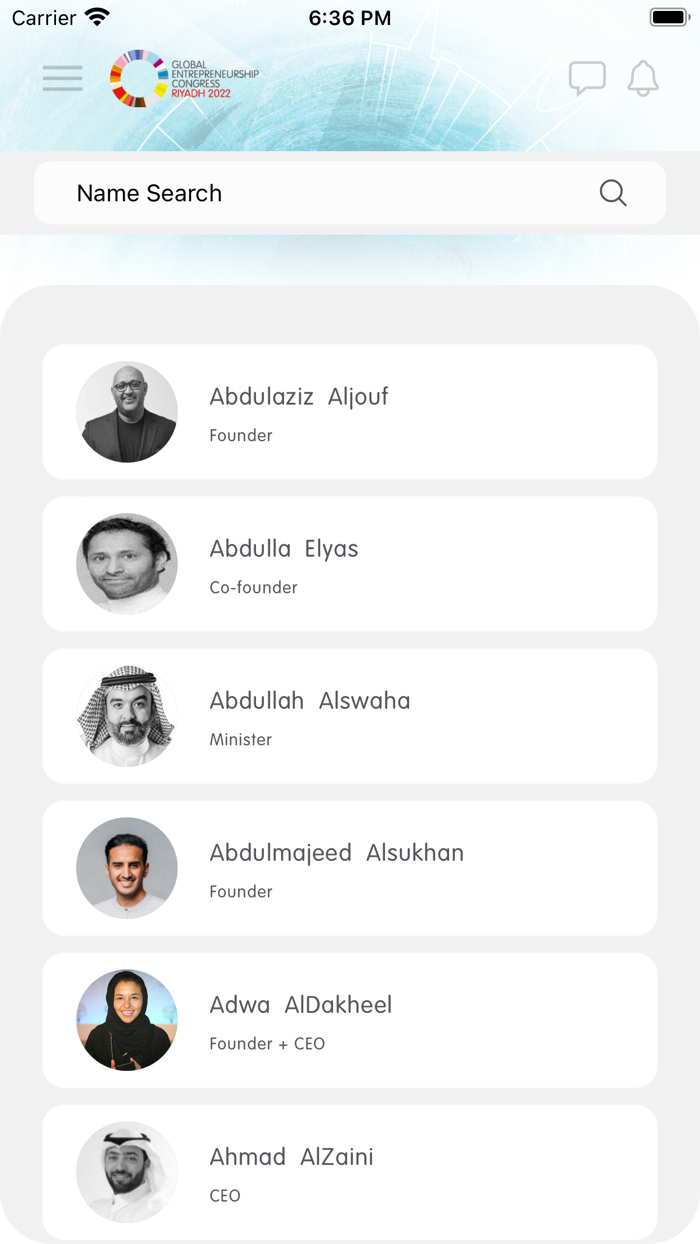
Task: Open the notifications bell
Action: tap(643, 78)
